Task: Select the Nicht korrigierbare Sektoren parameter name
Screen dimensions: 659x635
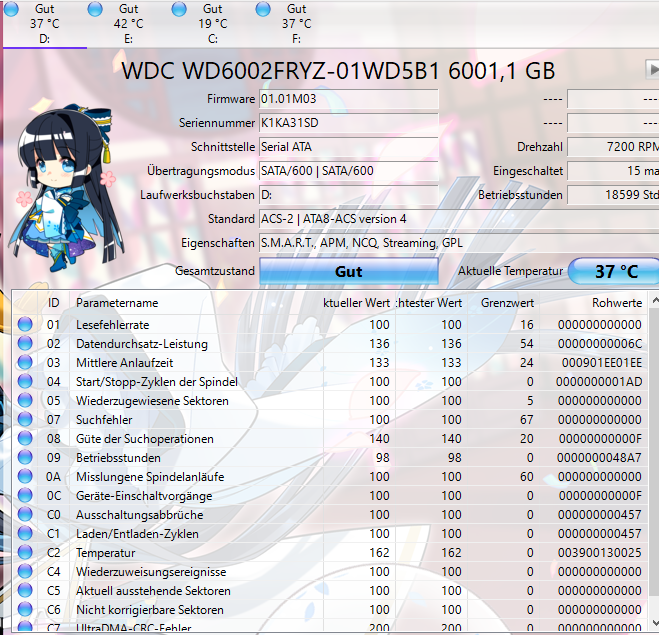Action: [x=150, y=610]
